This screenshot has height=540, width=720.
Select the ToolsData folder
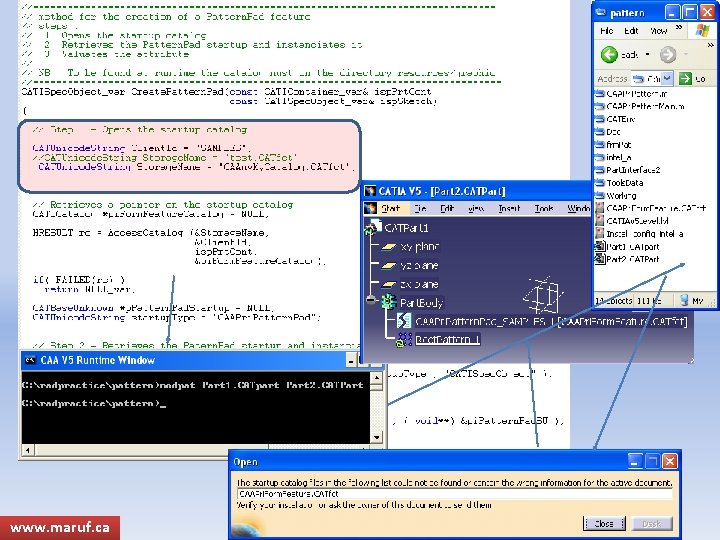(x=619, y=183)
